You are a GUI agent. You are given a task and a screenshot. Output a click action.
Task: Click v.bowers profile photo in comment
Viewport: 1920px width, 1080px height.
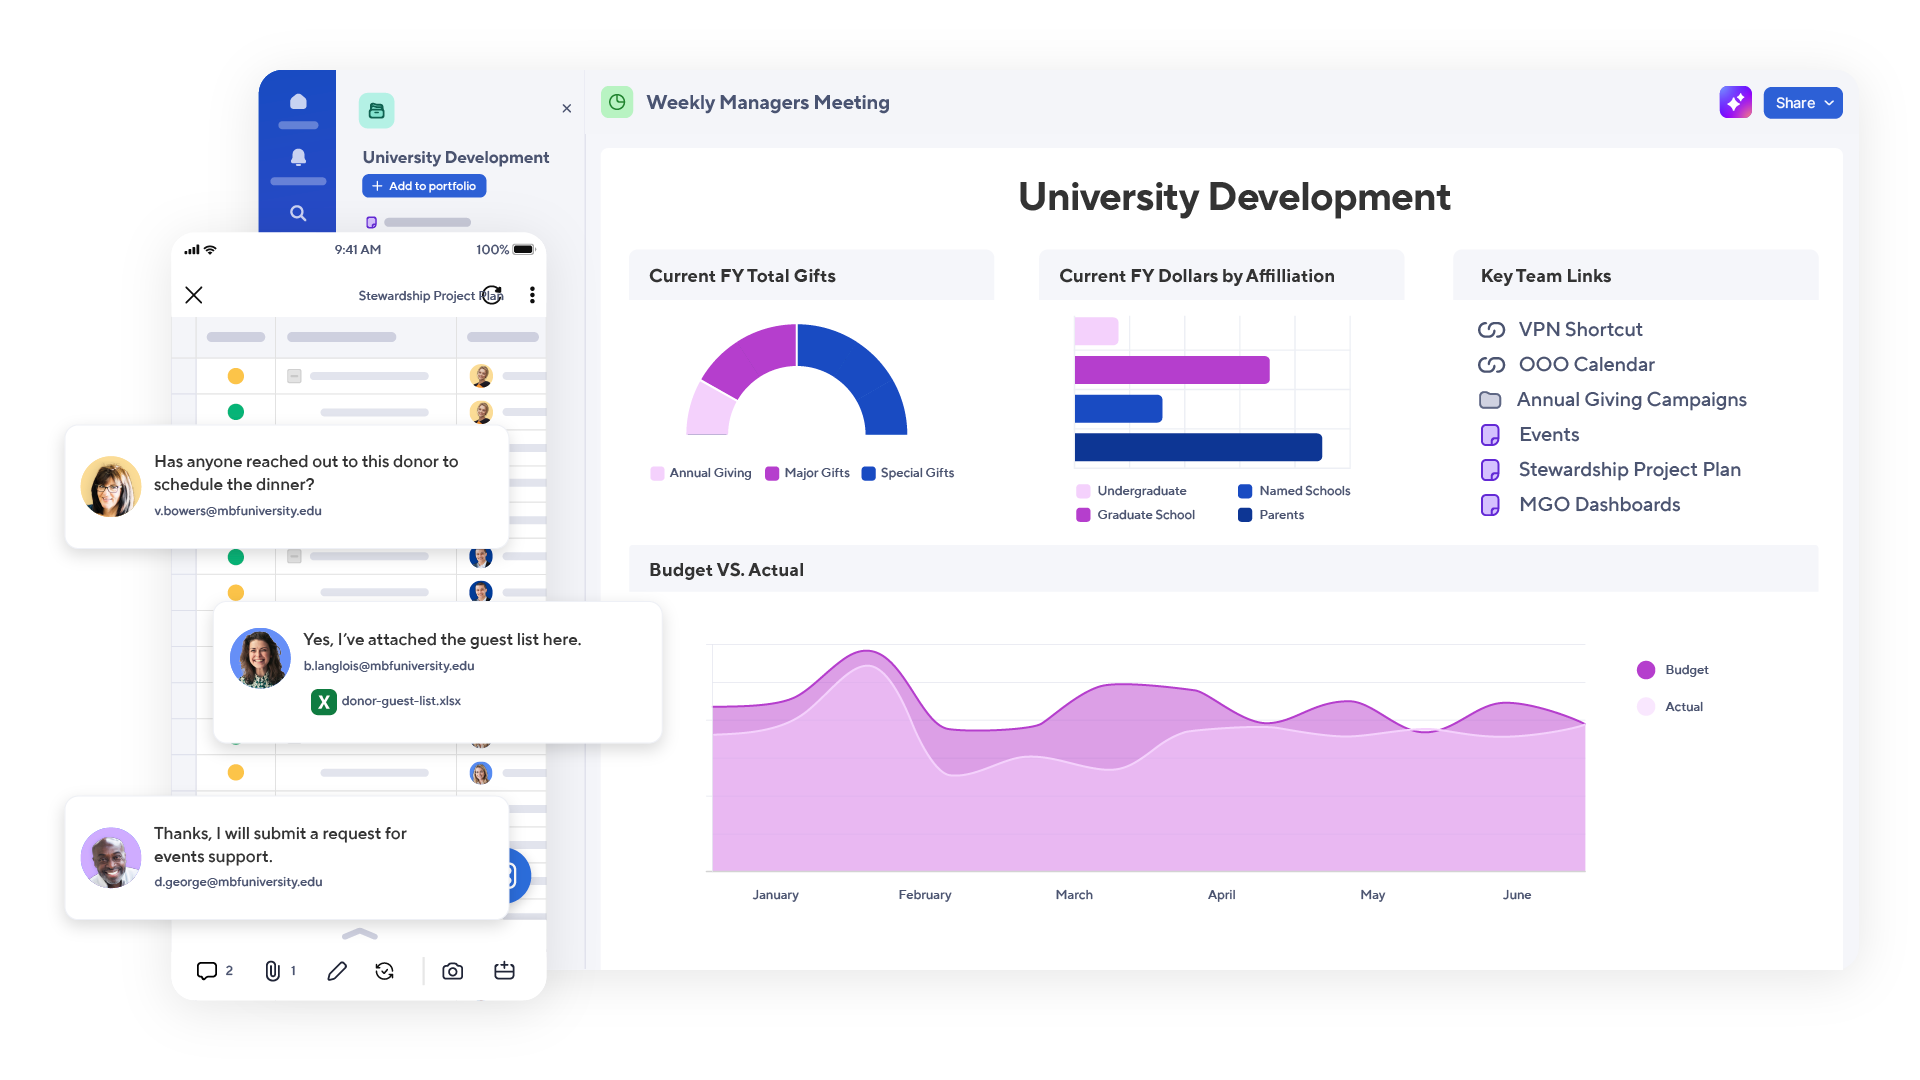111,487
